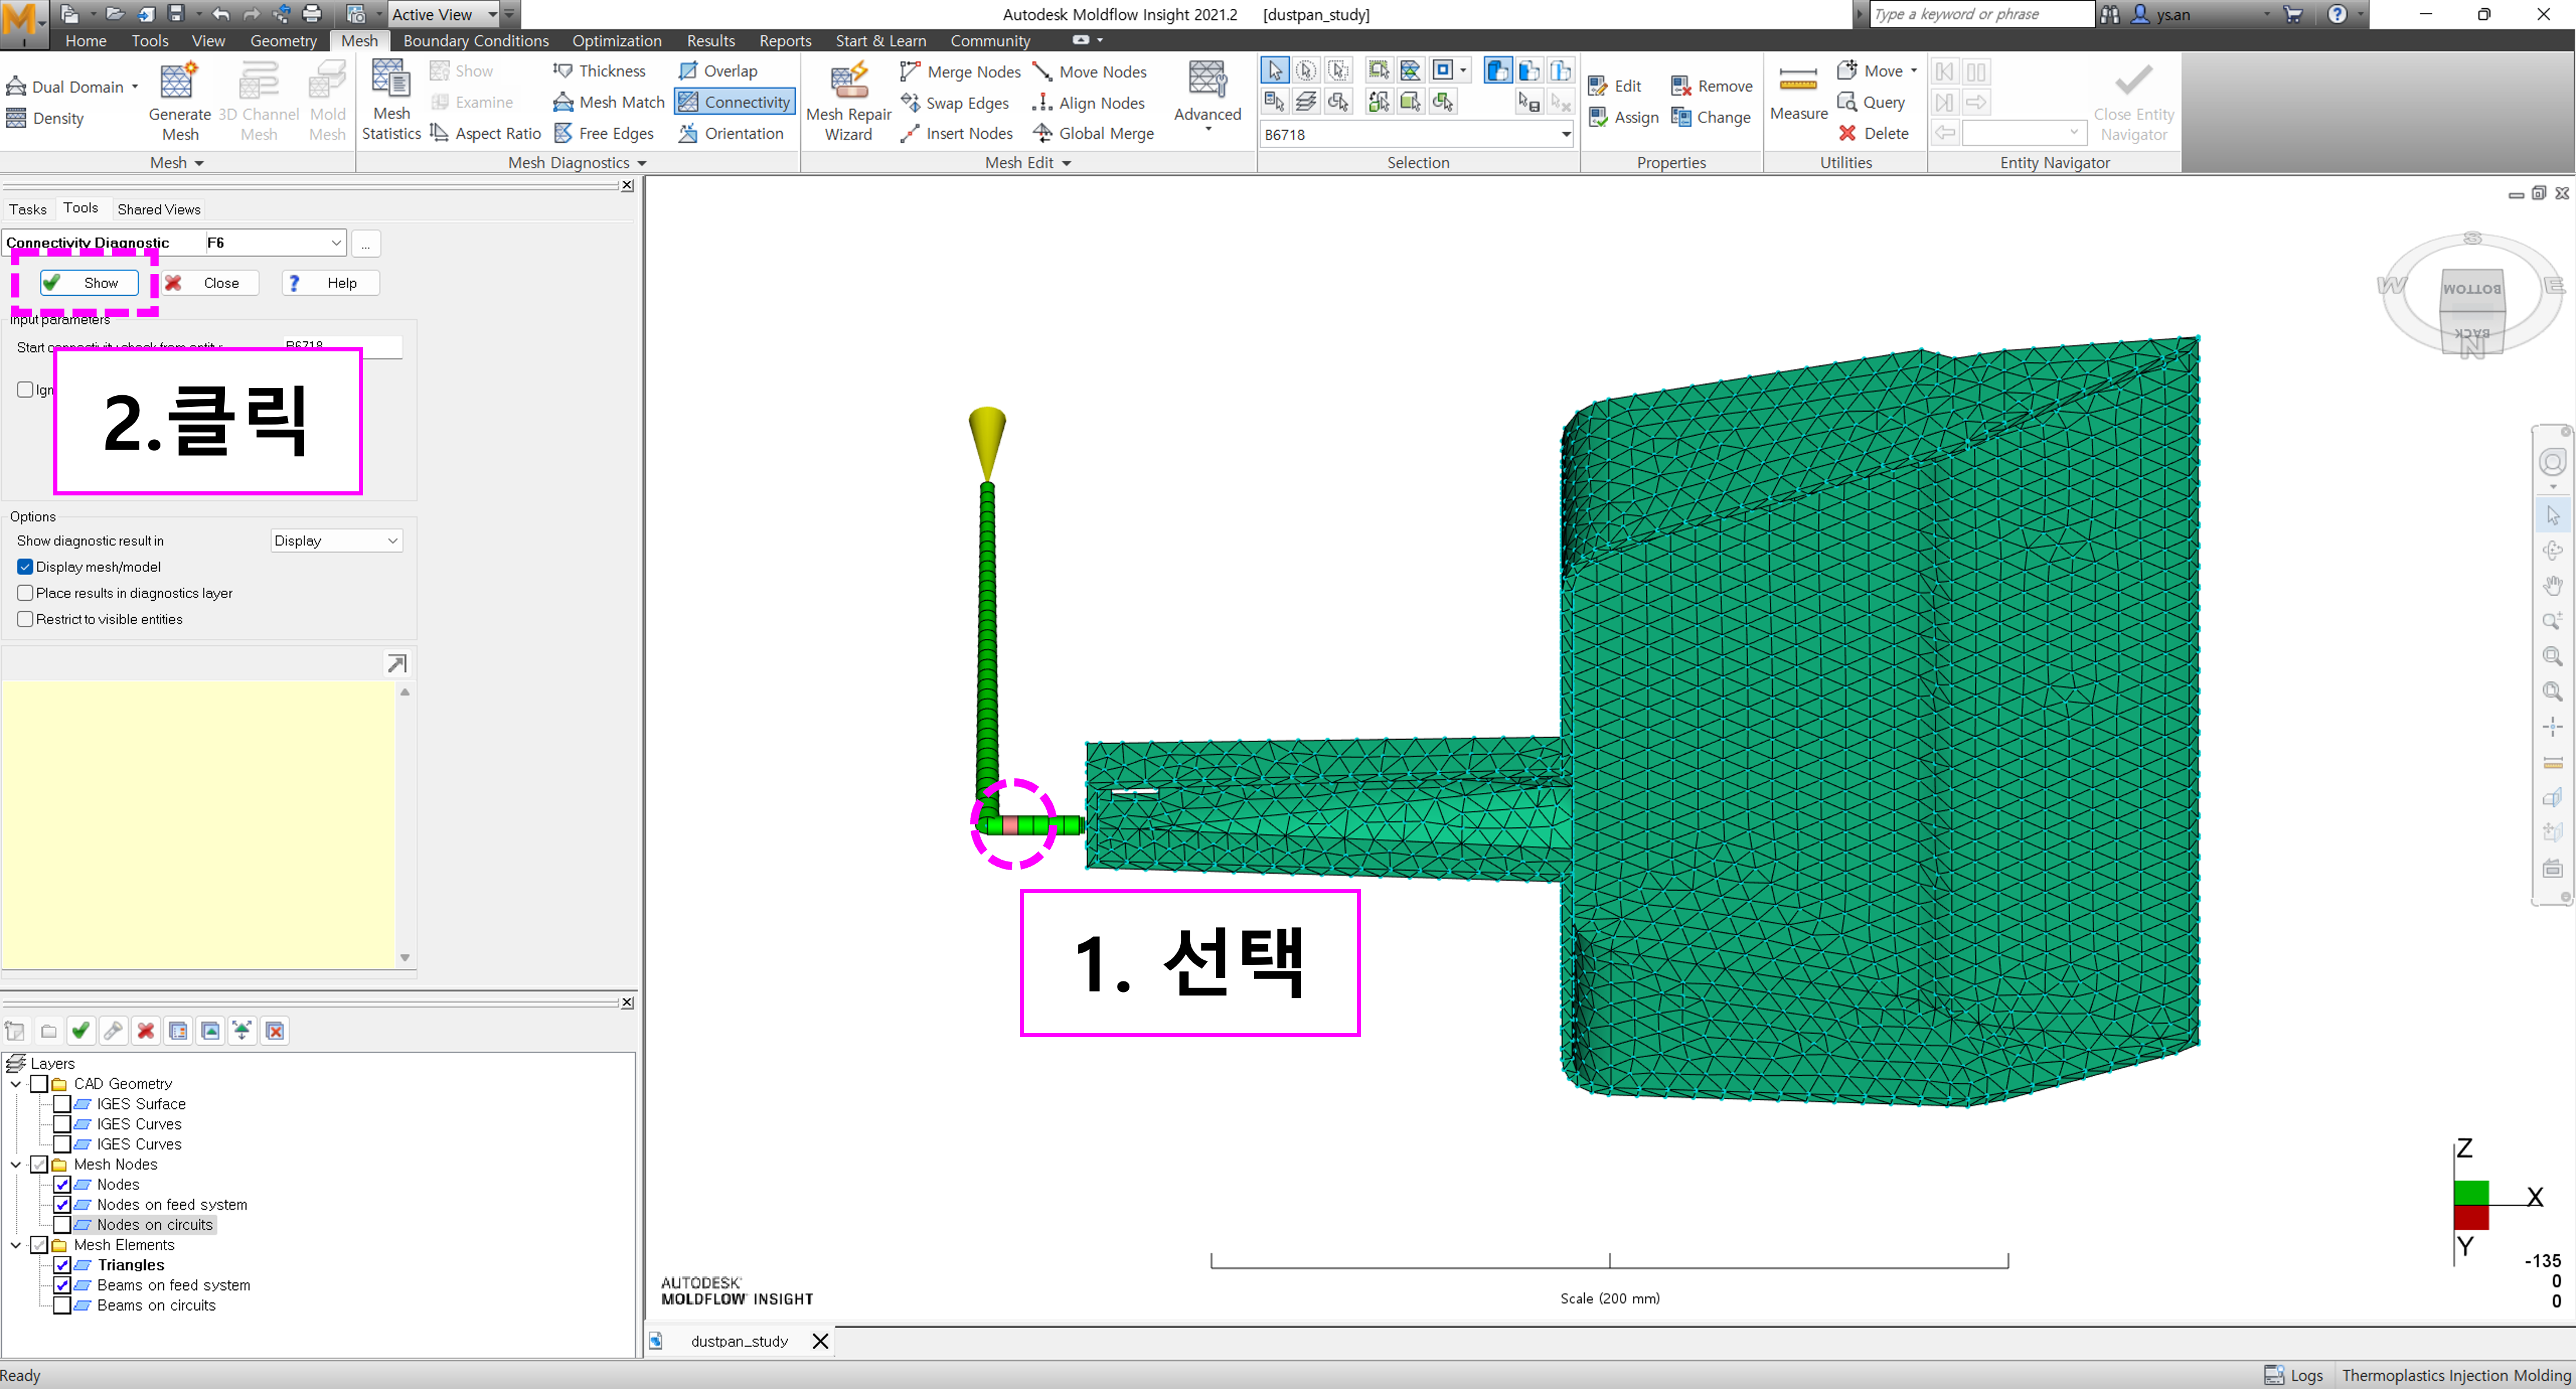Screen dimensions: 2576x1389
Task: Expand the Advanced mesh edit menu
Action: [x=1207, y=98]
